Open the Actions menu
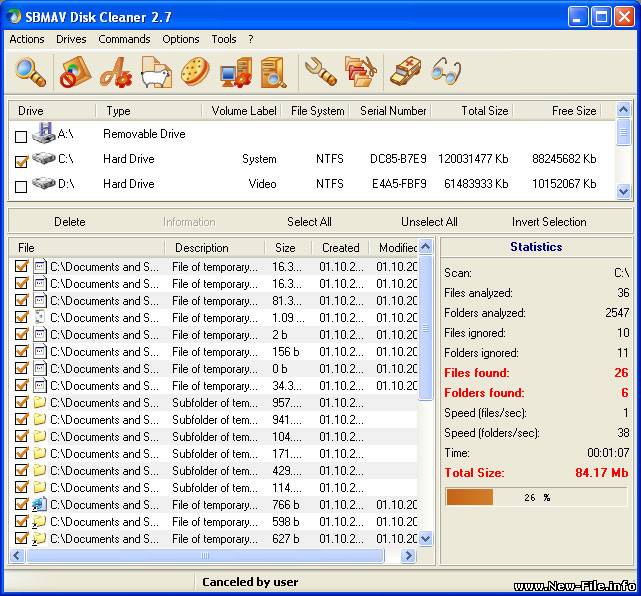Image resolution: width=641 pixels, height=596 pixels. coord(27,39)
